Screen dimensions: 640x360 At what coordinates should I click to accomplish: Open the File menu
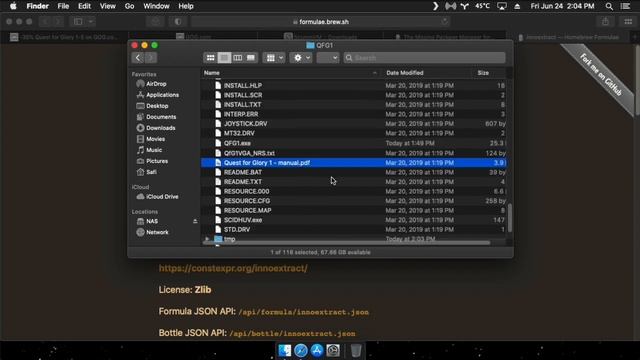(63, 6)
